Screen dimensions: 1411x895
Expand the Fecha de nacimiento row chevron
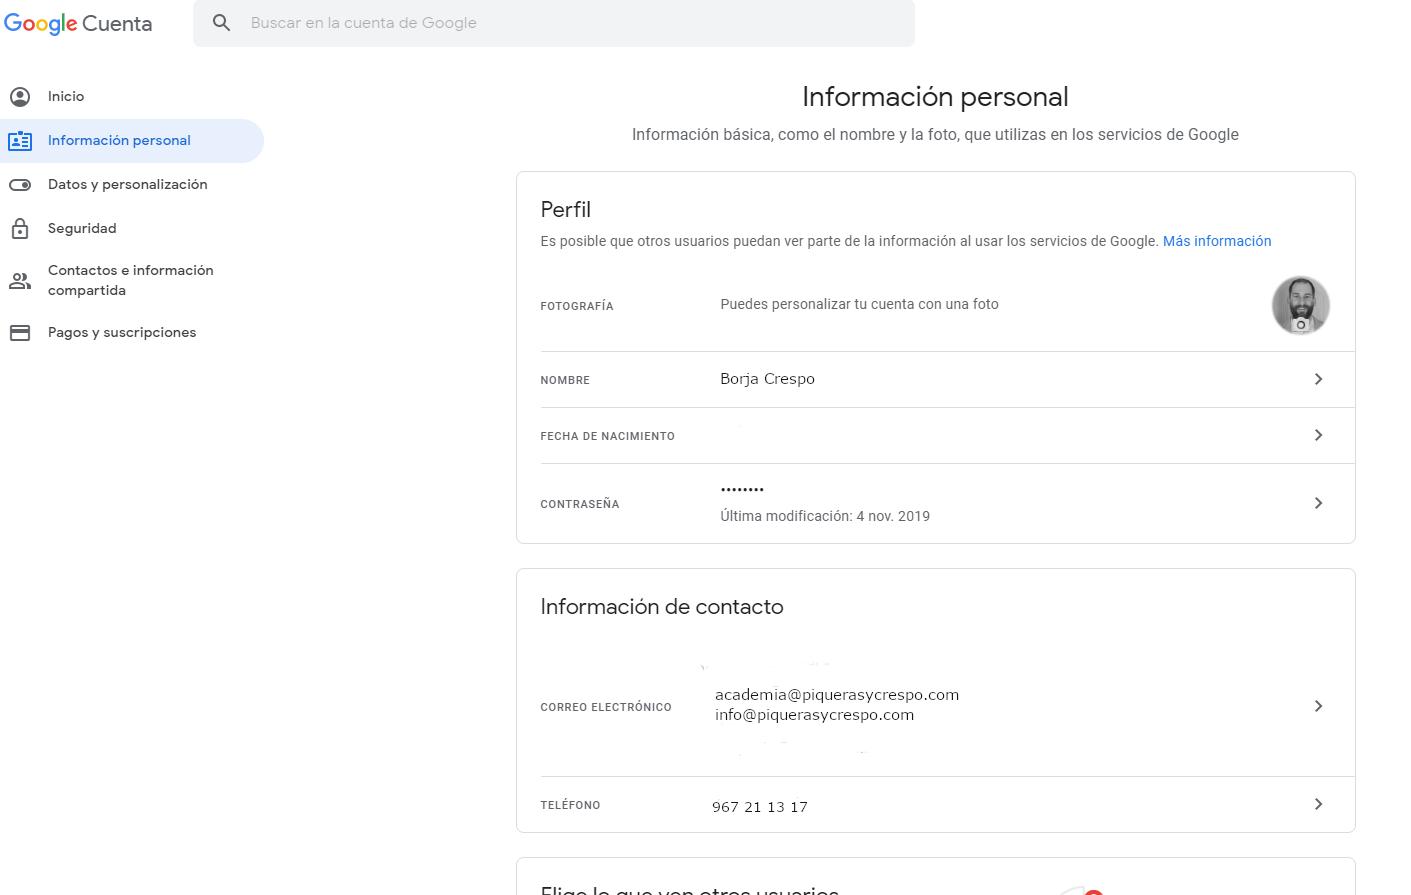[1318, 435]
